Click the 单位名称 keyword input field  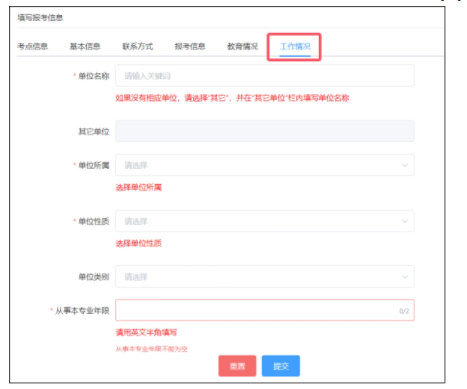[x=265, y=76]
